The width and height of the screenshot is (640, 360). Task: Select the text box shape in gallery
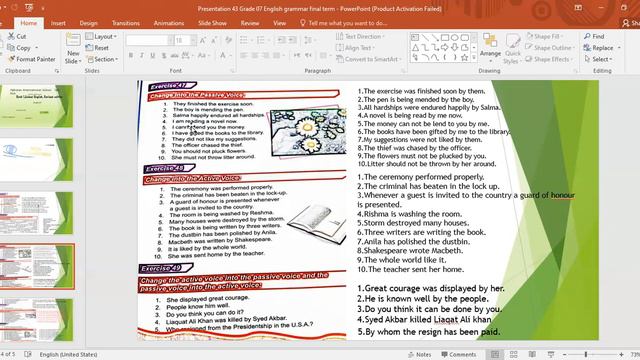coord(415,38)
